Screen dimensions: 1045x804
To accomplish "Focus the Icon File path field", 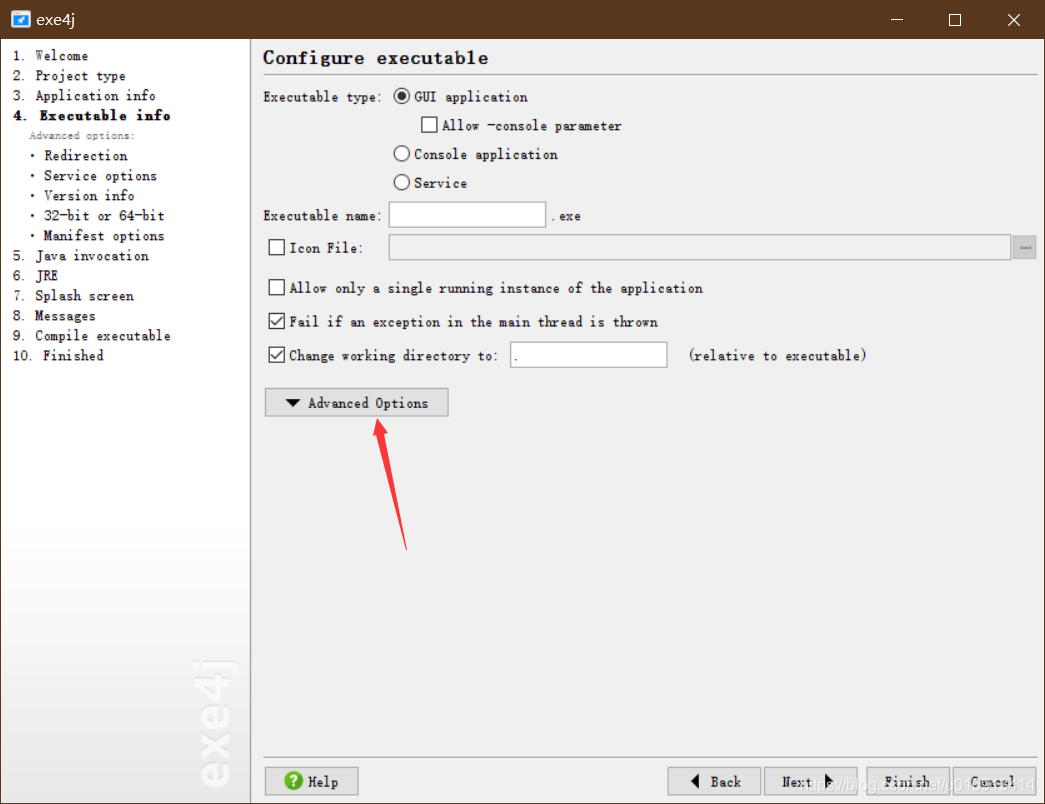I will coord(700,247).
